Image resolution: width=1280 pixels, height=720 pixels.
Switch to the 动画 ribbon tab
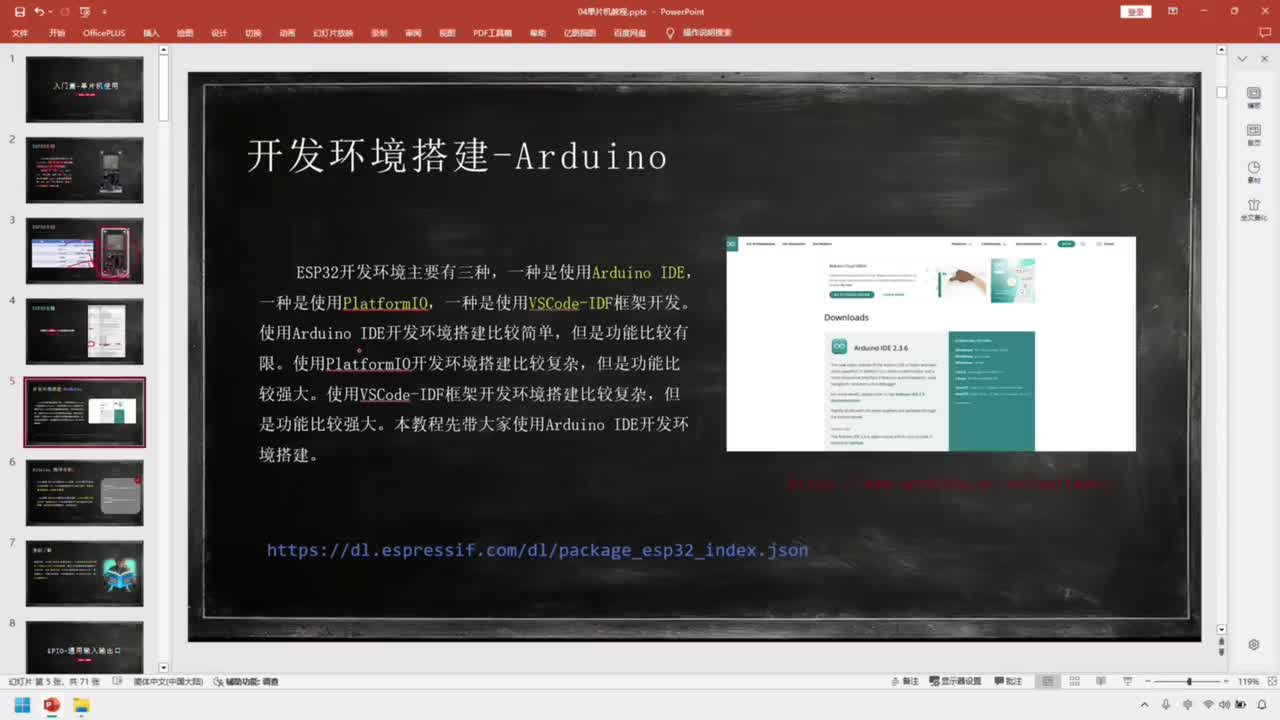point(287,33)
